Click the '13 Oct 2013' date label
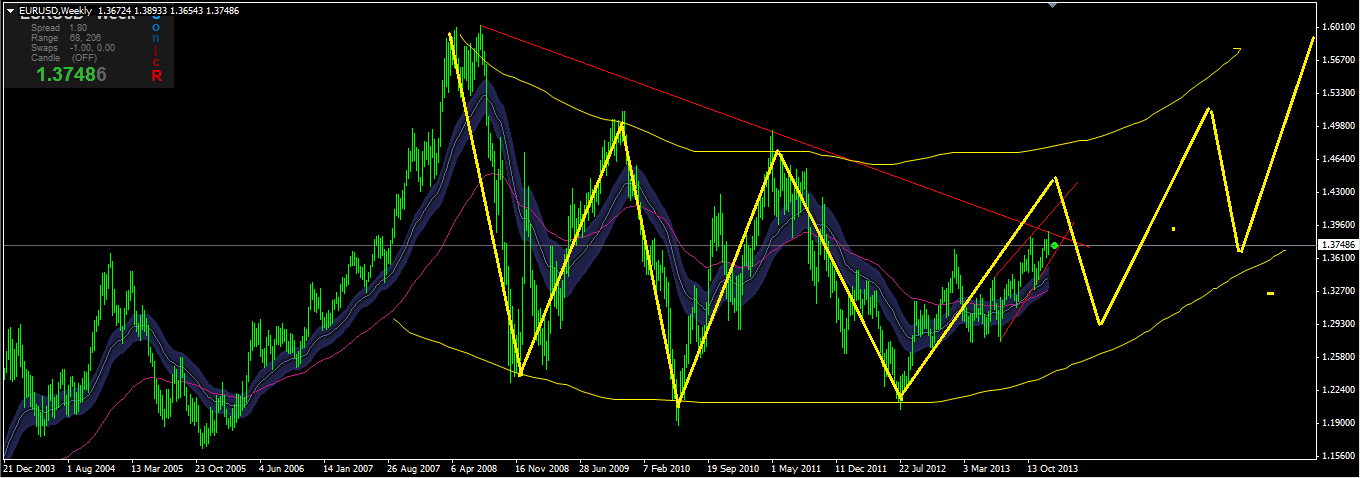 (1052, 468)
